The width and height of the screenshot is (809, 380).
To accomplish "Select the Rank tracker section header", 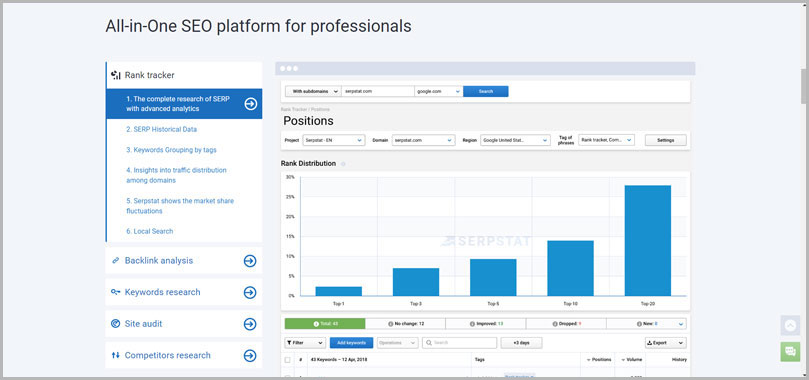I will [x=184, y=75].
